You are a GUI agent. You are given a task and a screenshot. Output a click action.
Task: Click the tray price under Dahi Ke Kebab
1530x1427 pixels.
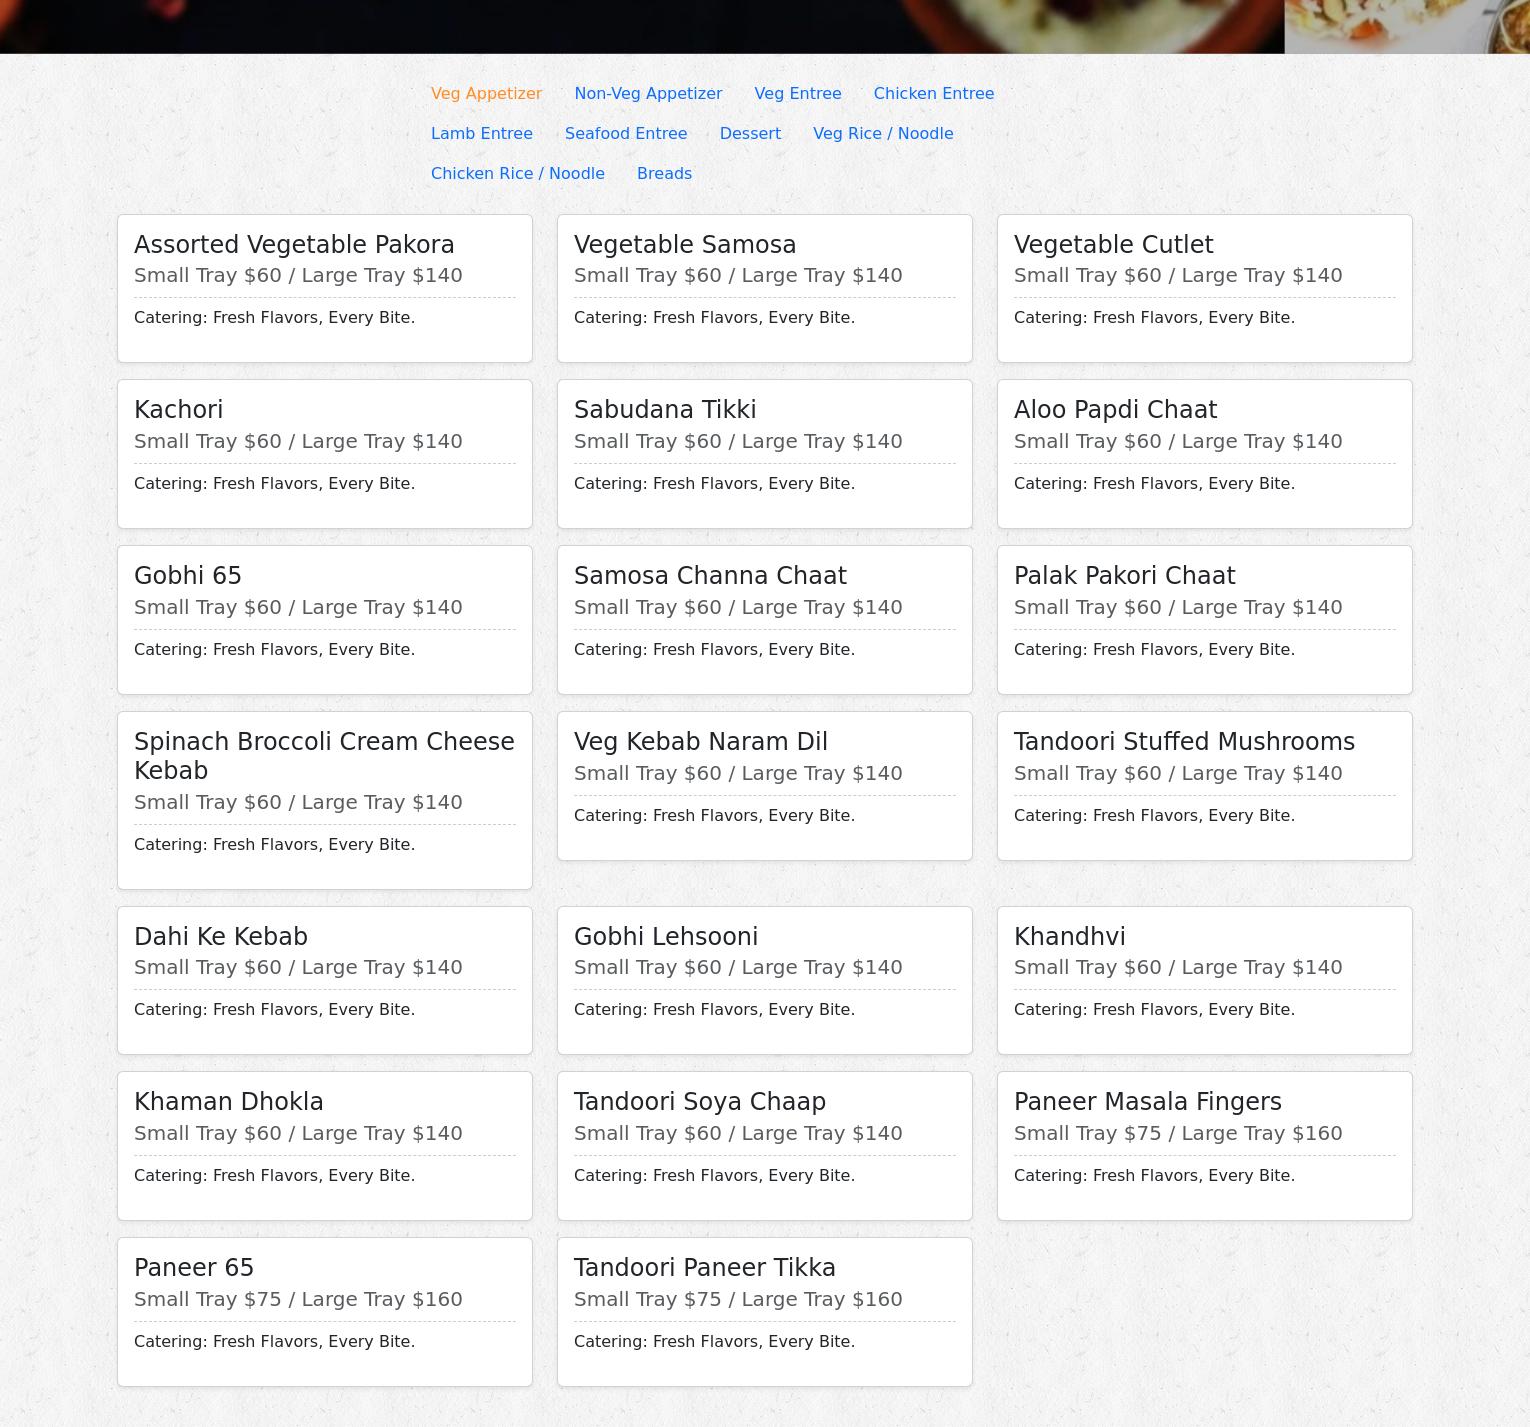coord(298,967)
